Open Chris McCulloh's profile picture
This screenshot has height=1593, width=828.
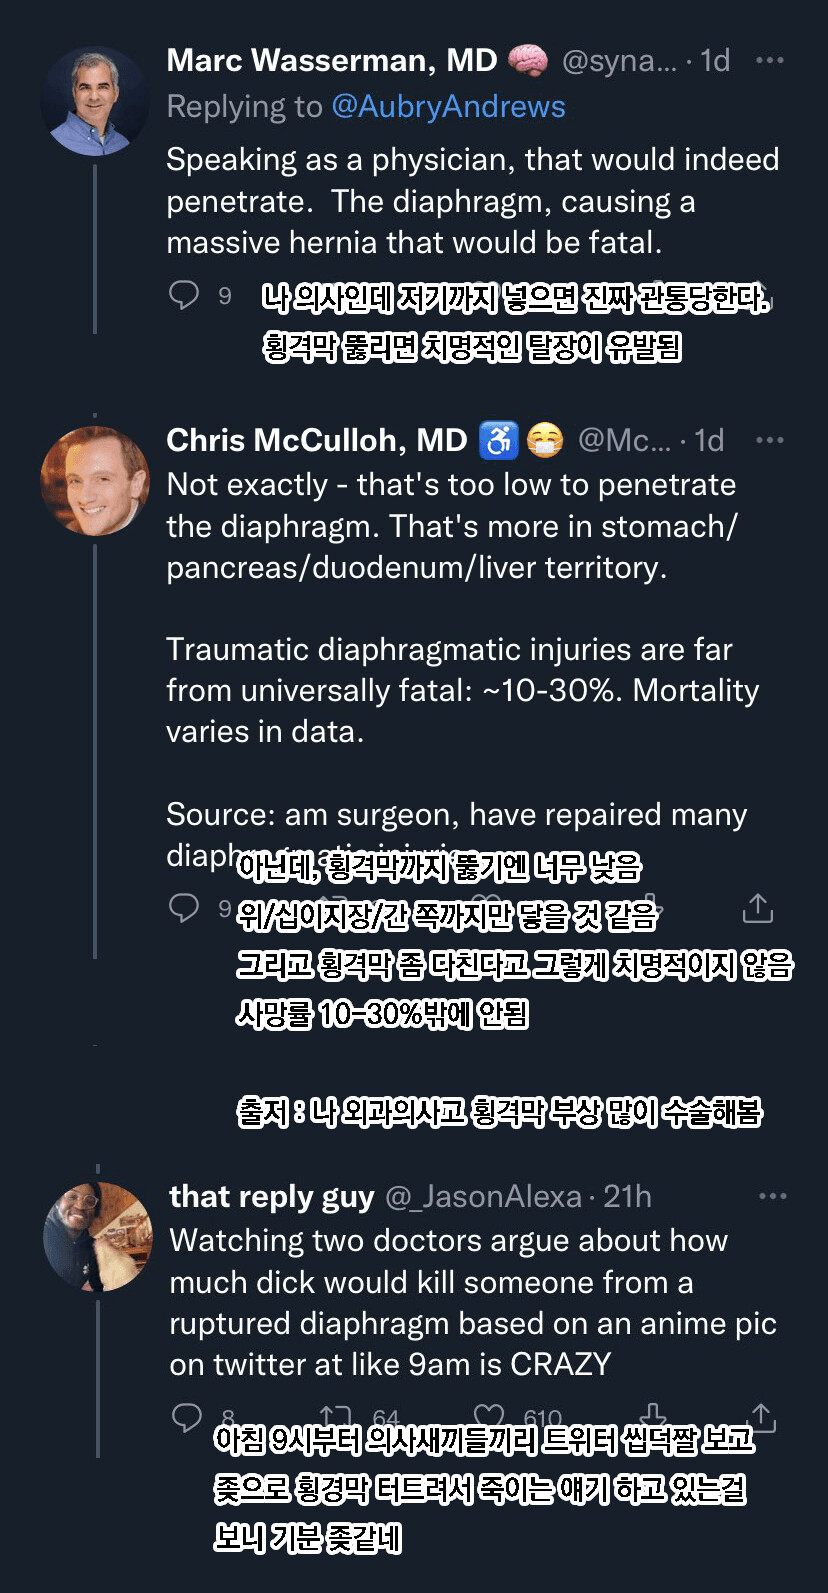click(x=96, y=481)
